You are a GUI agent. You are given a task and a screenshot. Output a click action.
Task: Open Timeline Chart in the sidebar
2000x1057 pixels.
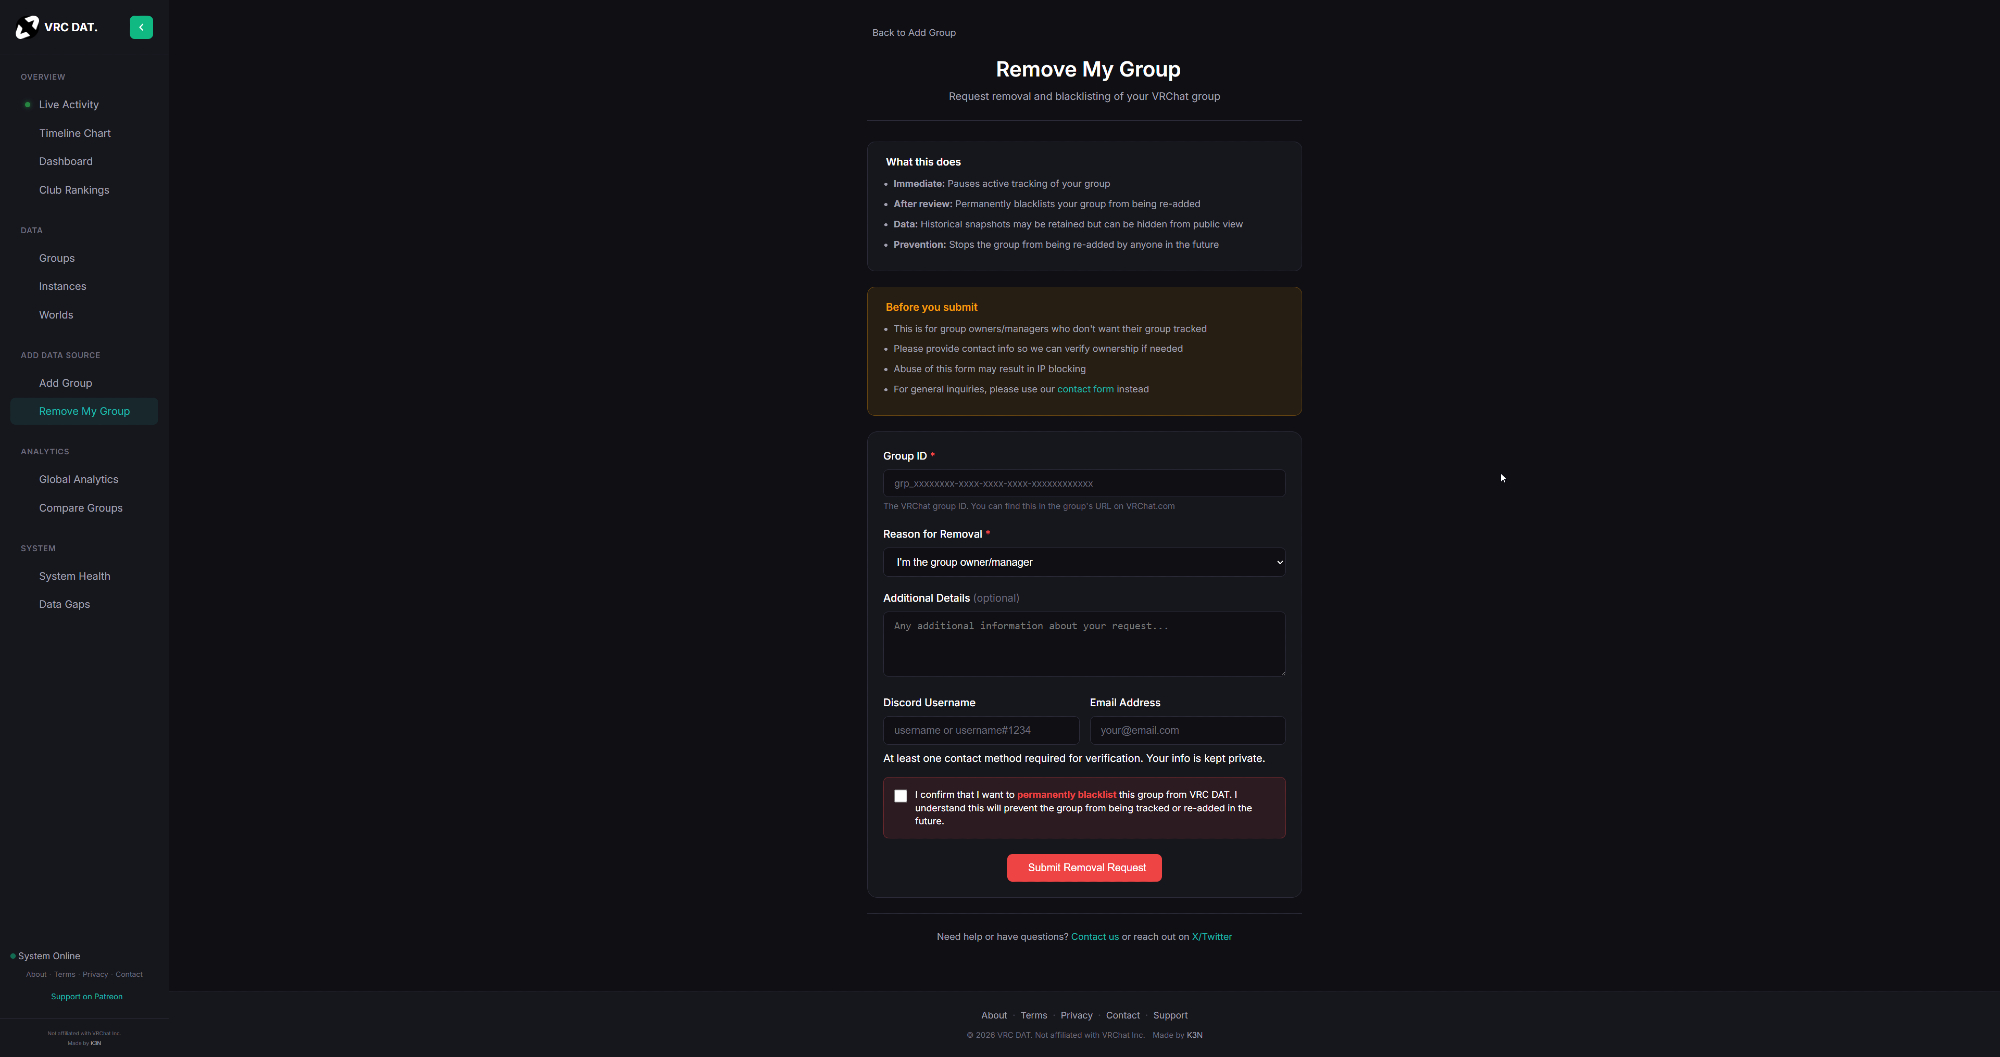(x=75, y=133)
